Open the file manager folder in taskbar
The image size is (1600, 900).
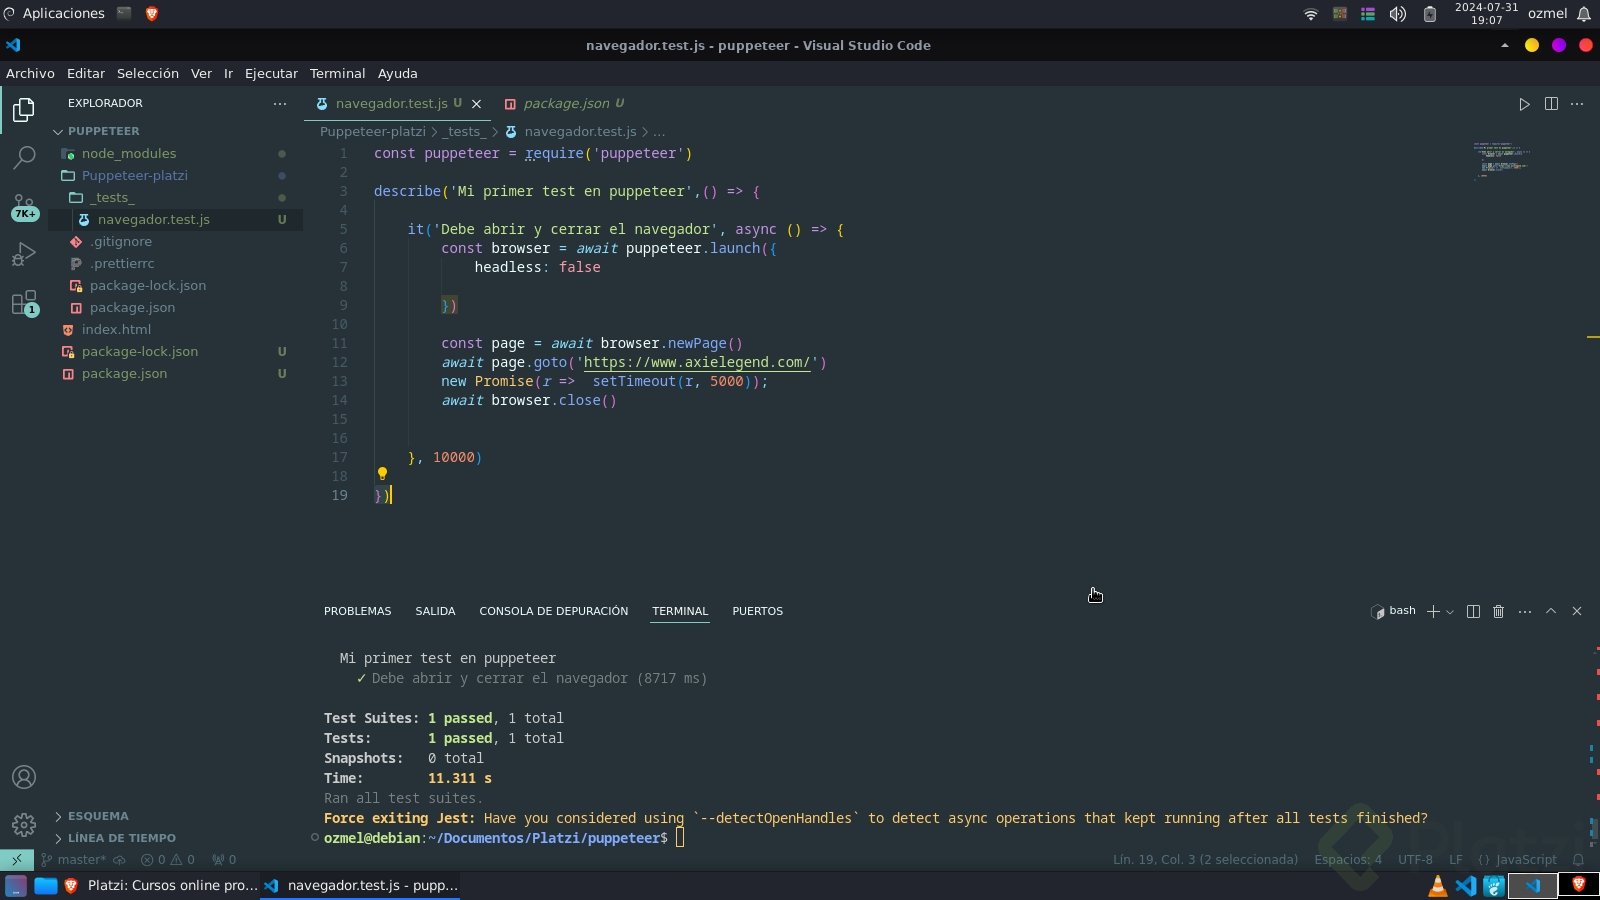(46, 885)
